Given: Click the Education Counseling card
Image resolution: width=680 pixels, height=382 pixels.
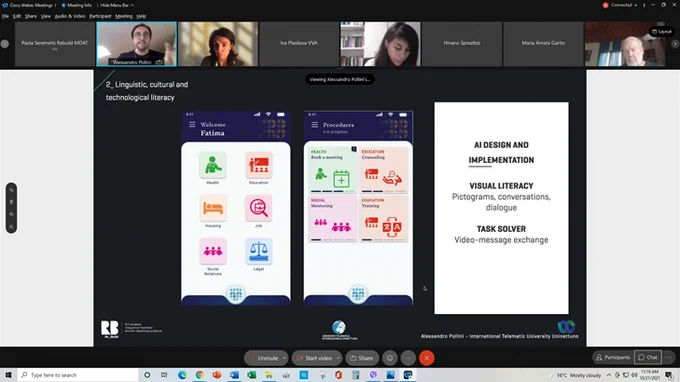Looking at the screenshot, I should point(384,170).
